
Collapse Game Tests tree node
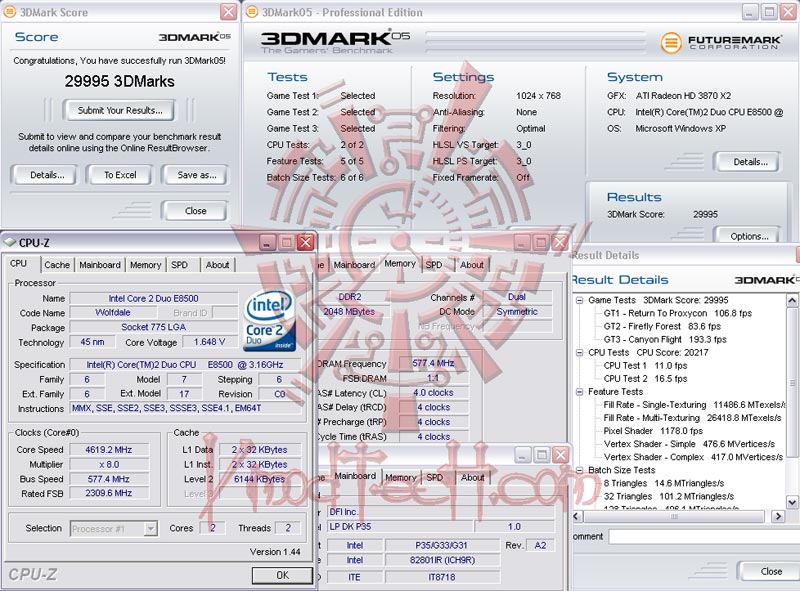pyautogui.click(x=580, y=301)
